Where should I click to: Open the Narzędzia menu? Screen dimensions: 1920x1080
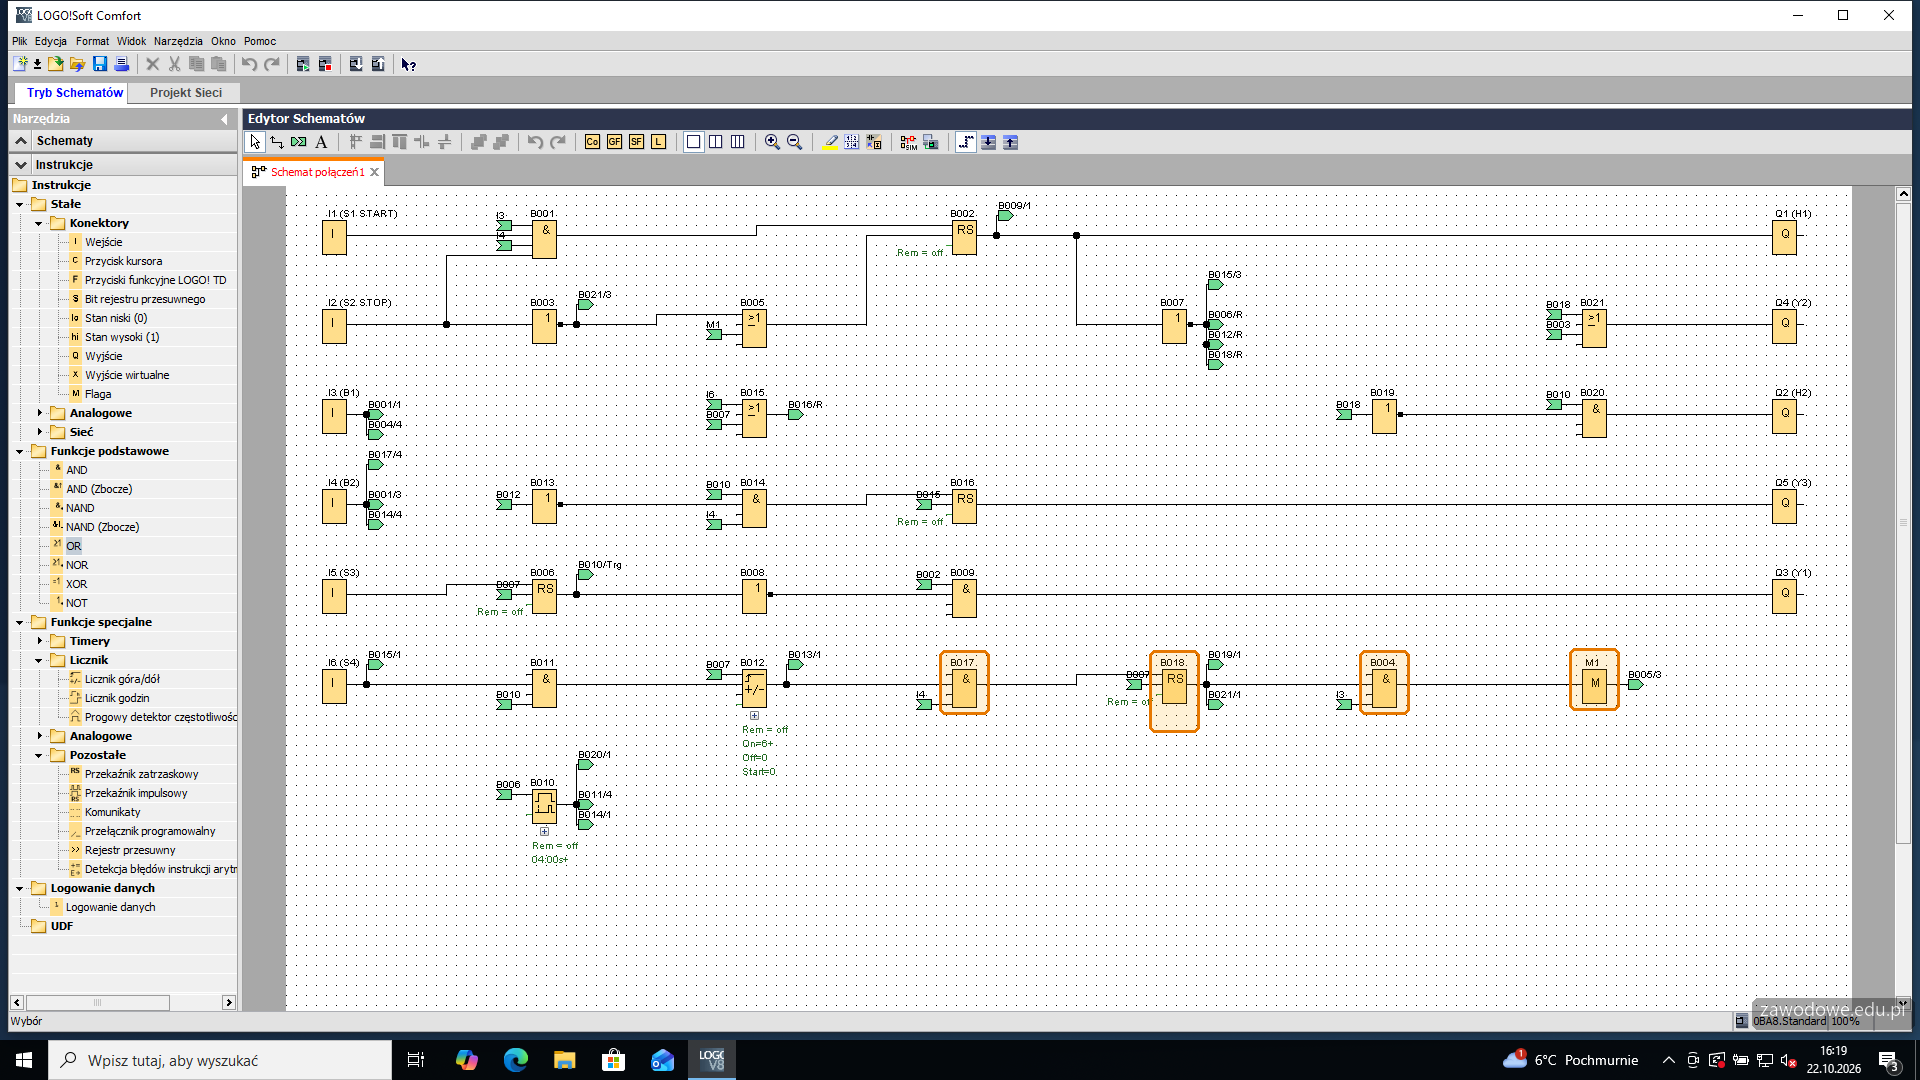click(178, 41)
